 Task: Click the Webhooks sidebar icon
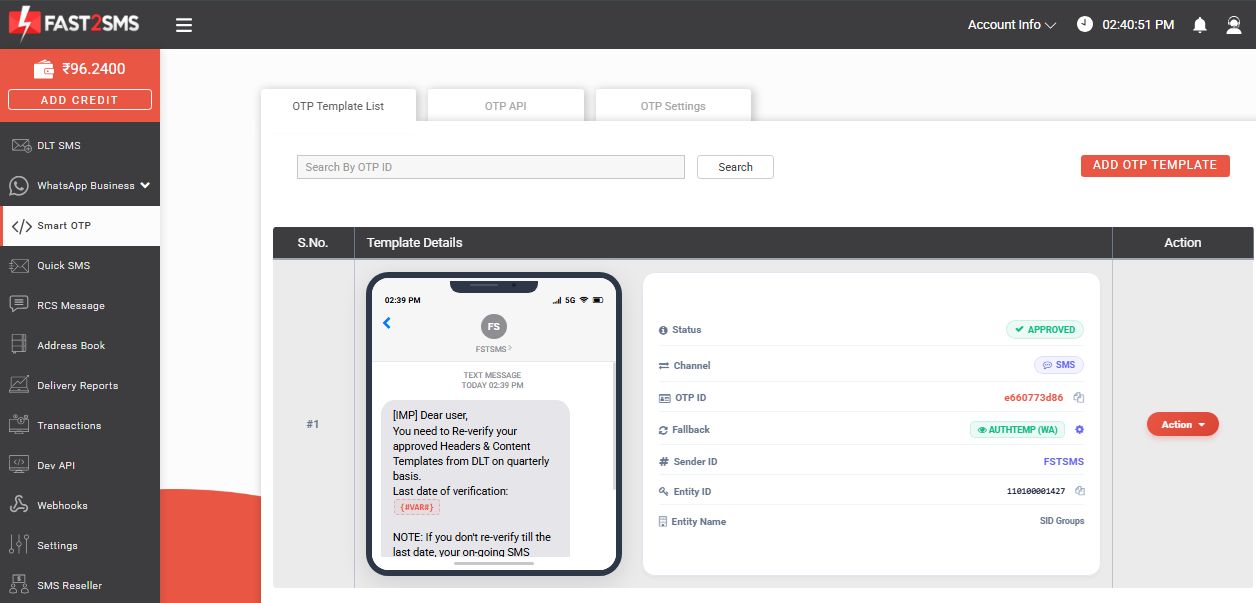click(19, 505)
